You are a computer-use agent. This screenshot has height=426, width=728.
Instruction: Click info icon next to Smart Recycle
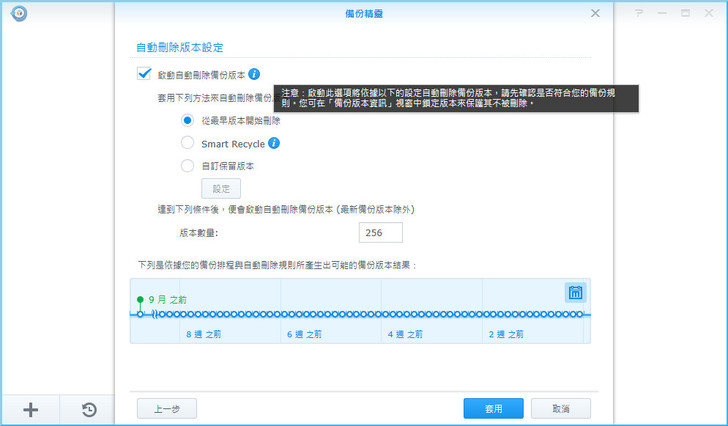pyautogui.click(x=274, y=143)
